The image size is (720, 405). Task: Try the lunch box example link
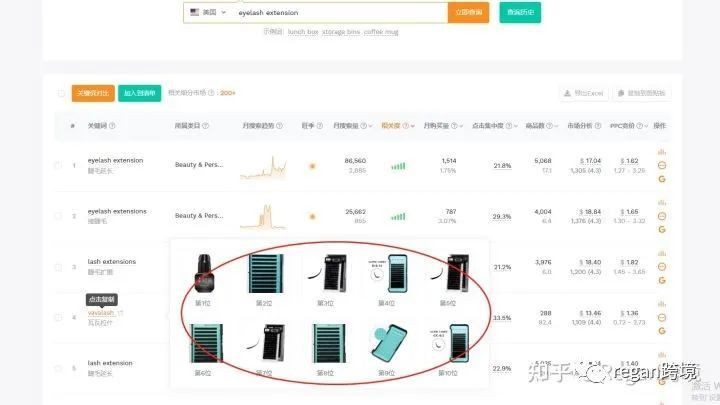point(303,32)
